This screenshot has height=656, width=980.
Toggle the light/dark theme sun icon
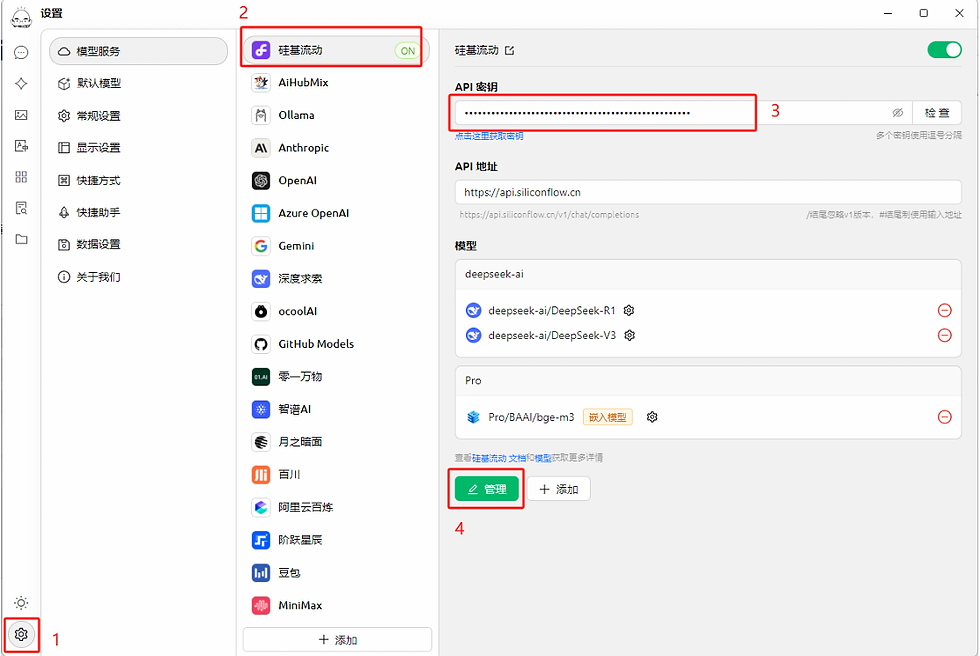(x=21, y=603)
